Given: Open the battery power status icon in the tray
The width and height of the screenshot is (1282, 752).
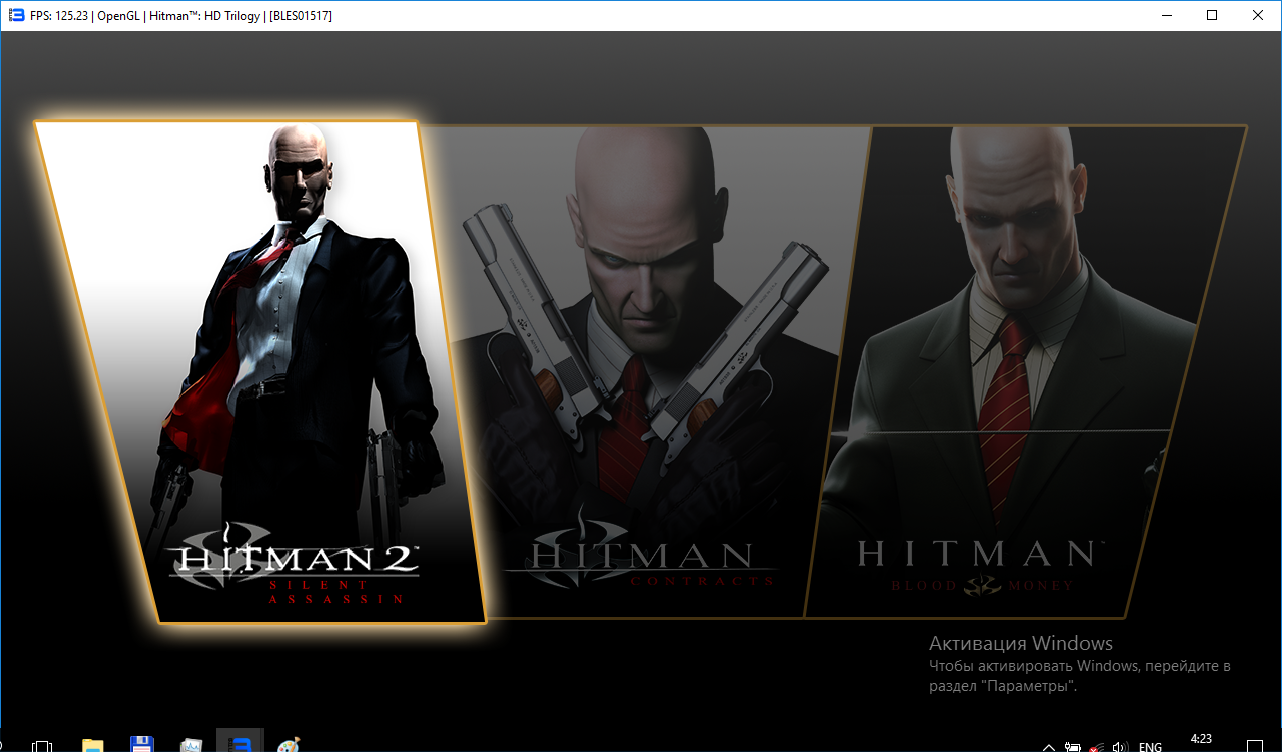Looking at the screenshot, I should coord(1073,746).
